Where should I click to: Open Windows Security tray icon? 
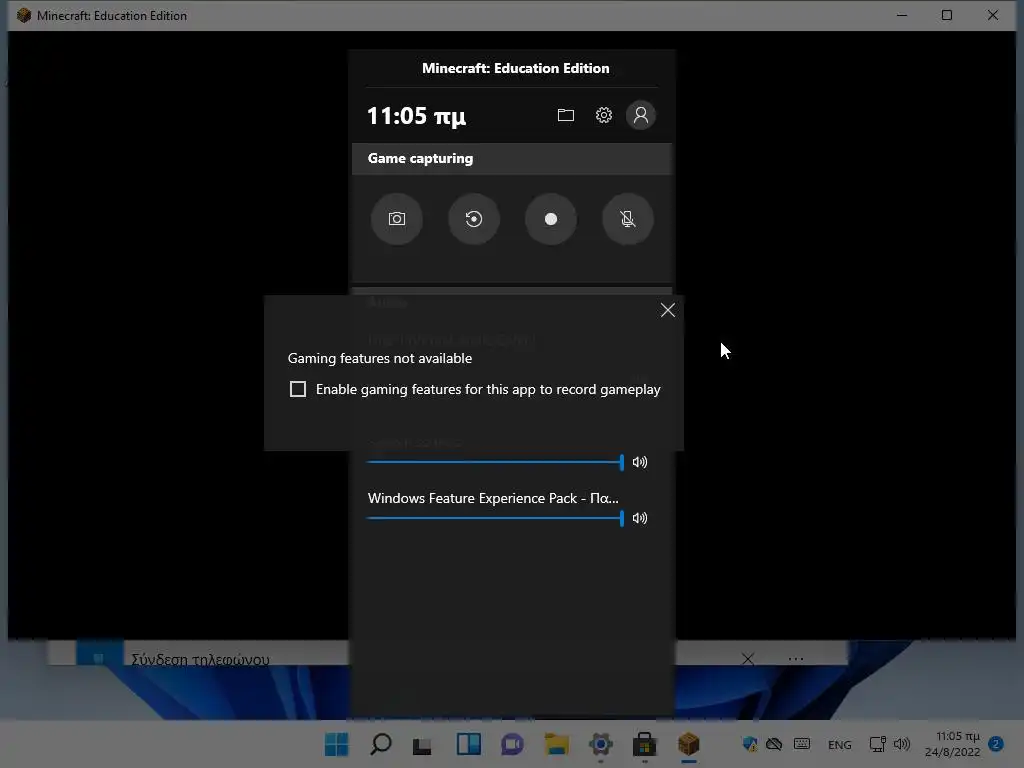click(x=750, y=744)
